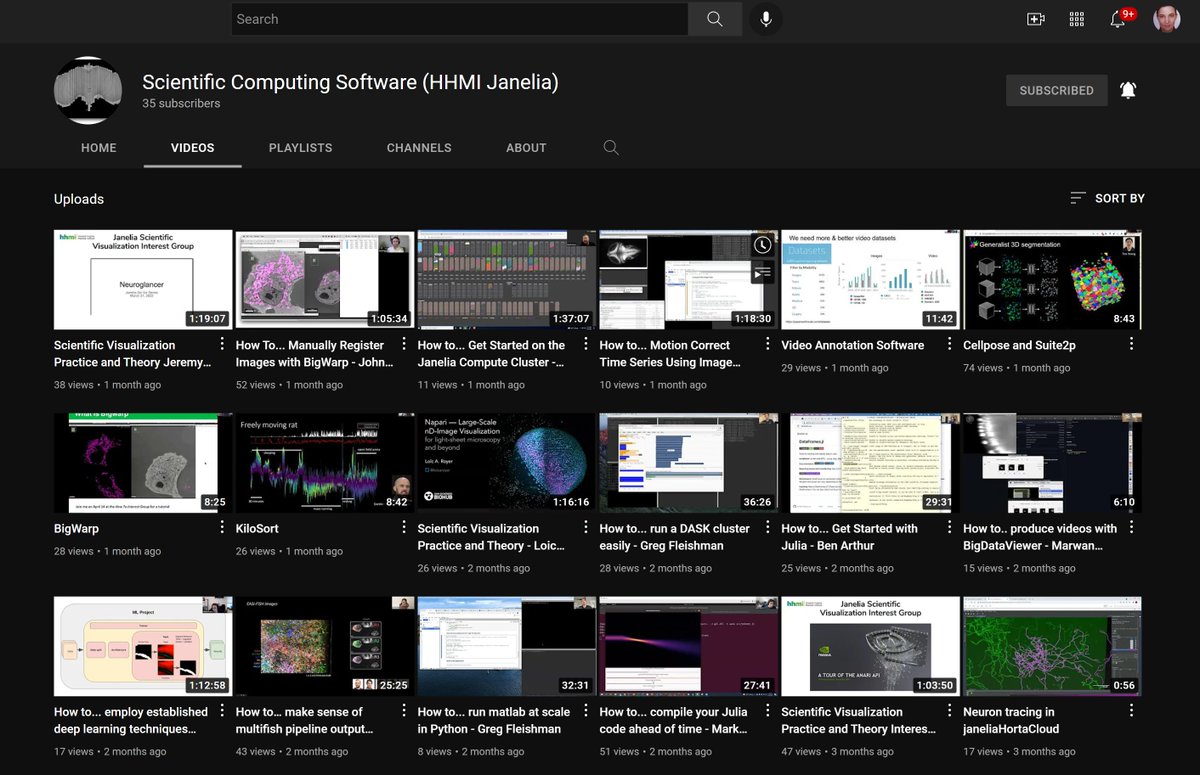Image resolution: width=1200 pixels, height=775 pixels.
Task: Open options menu for DASK cluster video
Action: [768, 528]
